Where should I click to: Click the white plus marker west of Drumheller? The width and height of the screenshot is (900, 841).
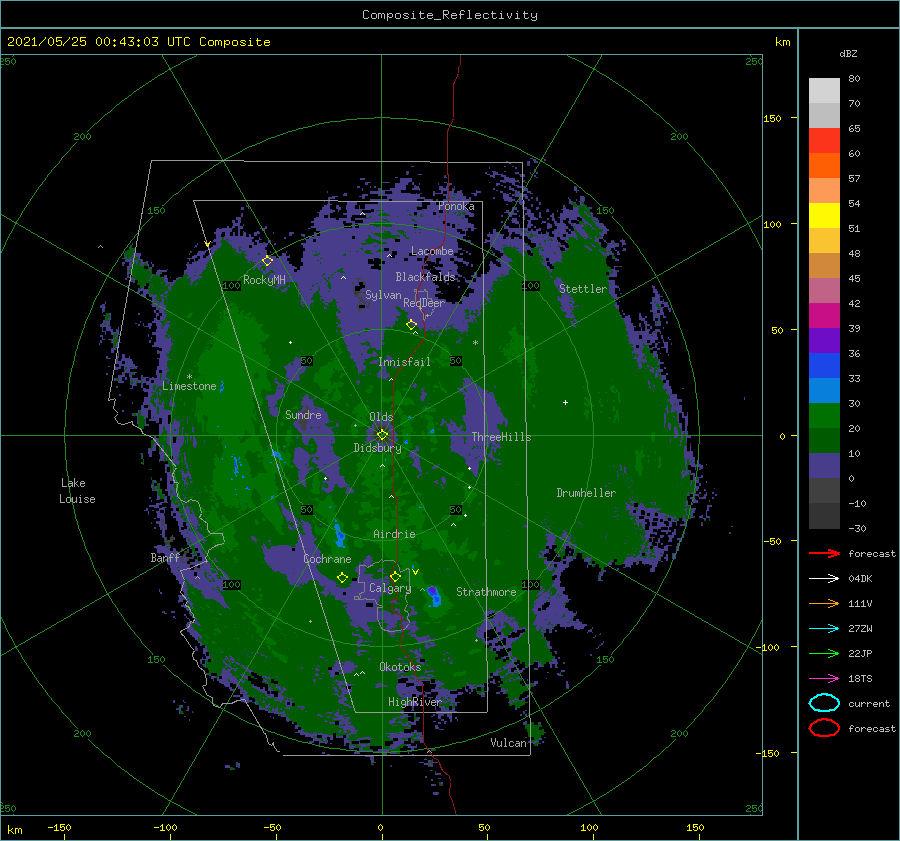pyautogui.click(x=565, y=402)
